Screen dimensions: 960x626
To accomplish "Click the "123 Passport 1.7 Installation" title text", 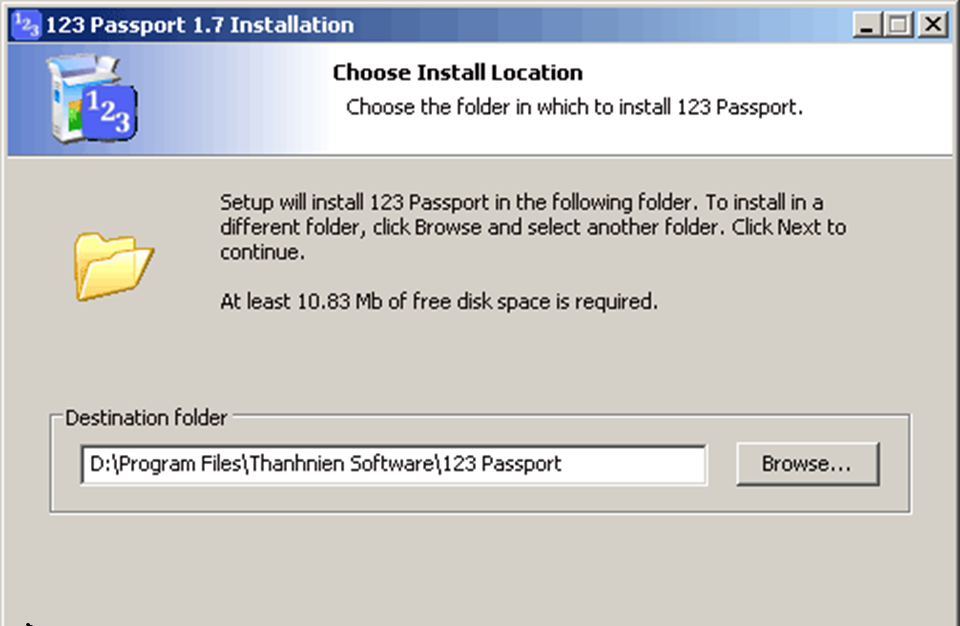I will pyautogui.click(x=199, y=25).
